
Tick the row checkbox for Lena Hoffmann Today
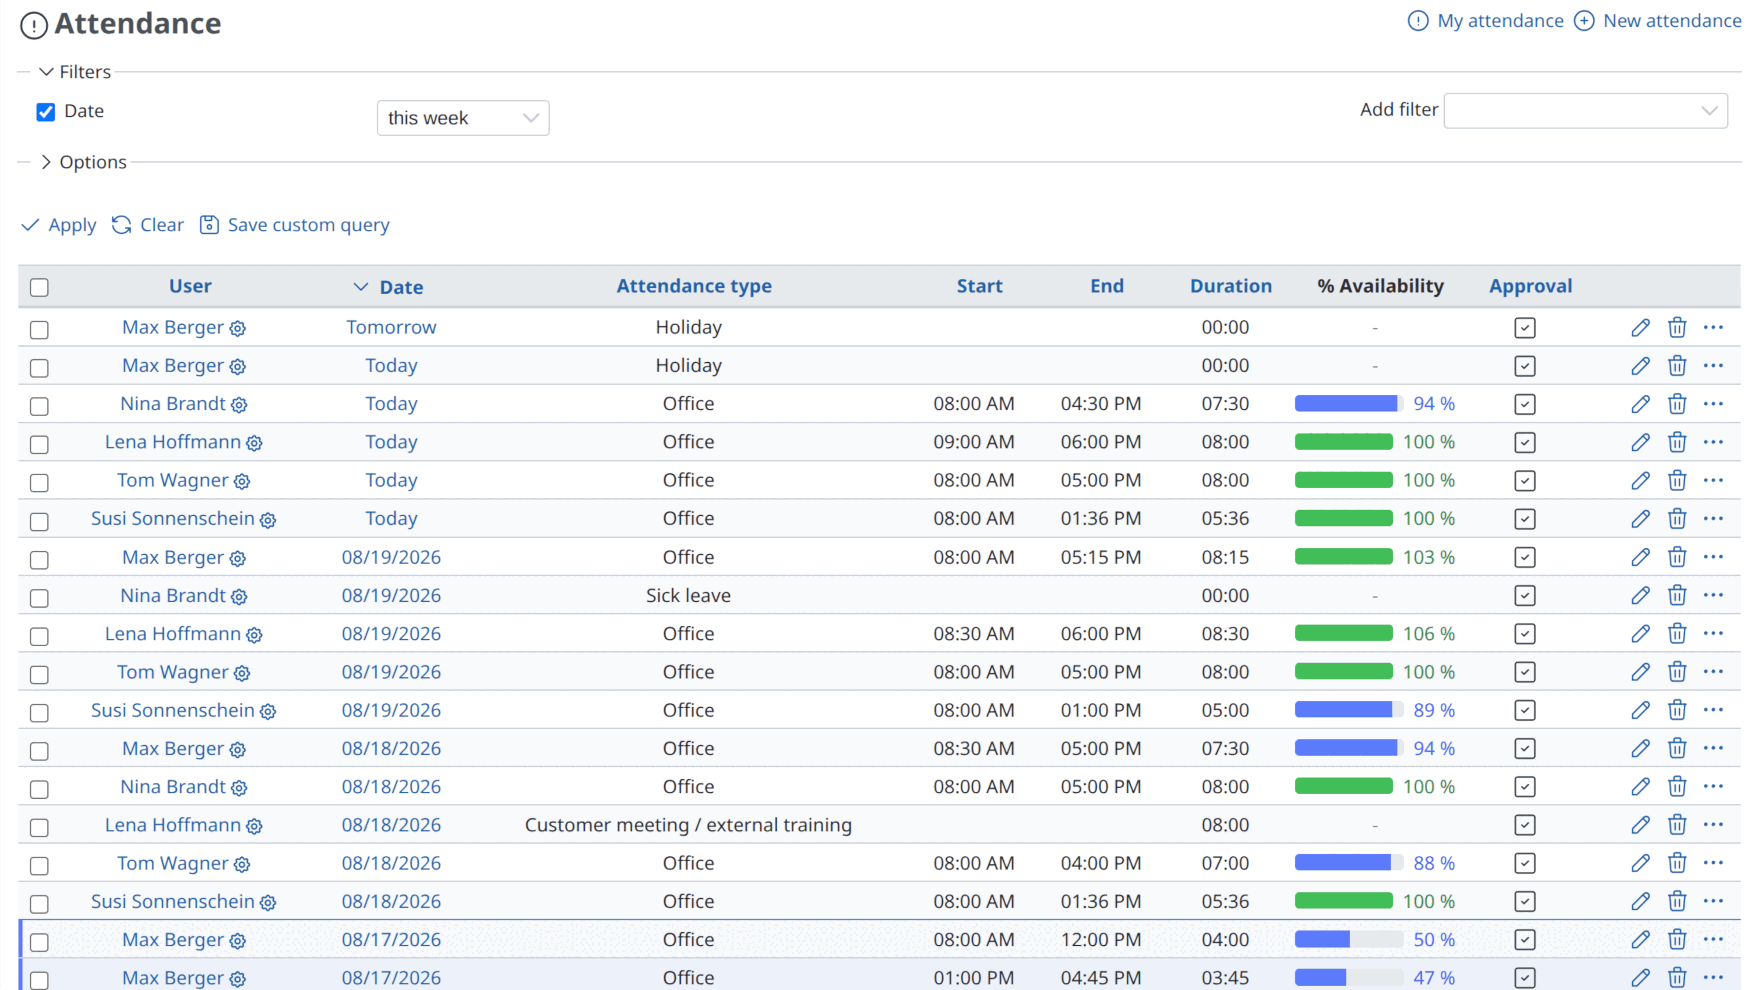point(39,444)
